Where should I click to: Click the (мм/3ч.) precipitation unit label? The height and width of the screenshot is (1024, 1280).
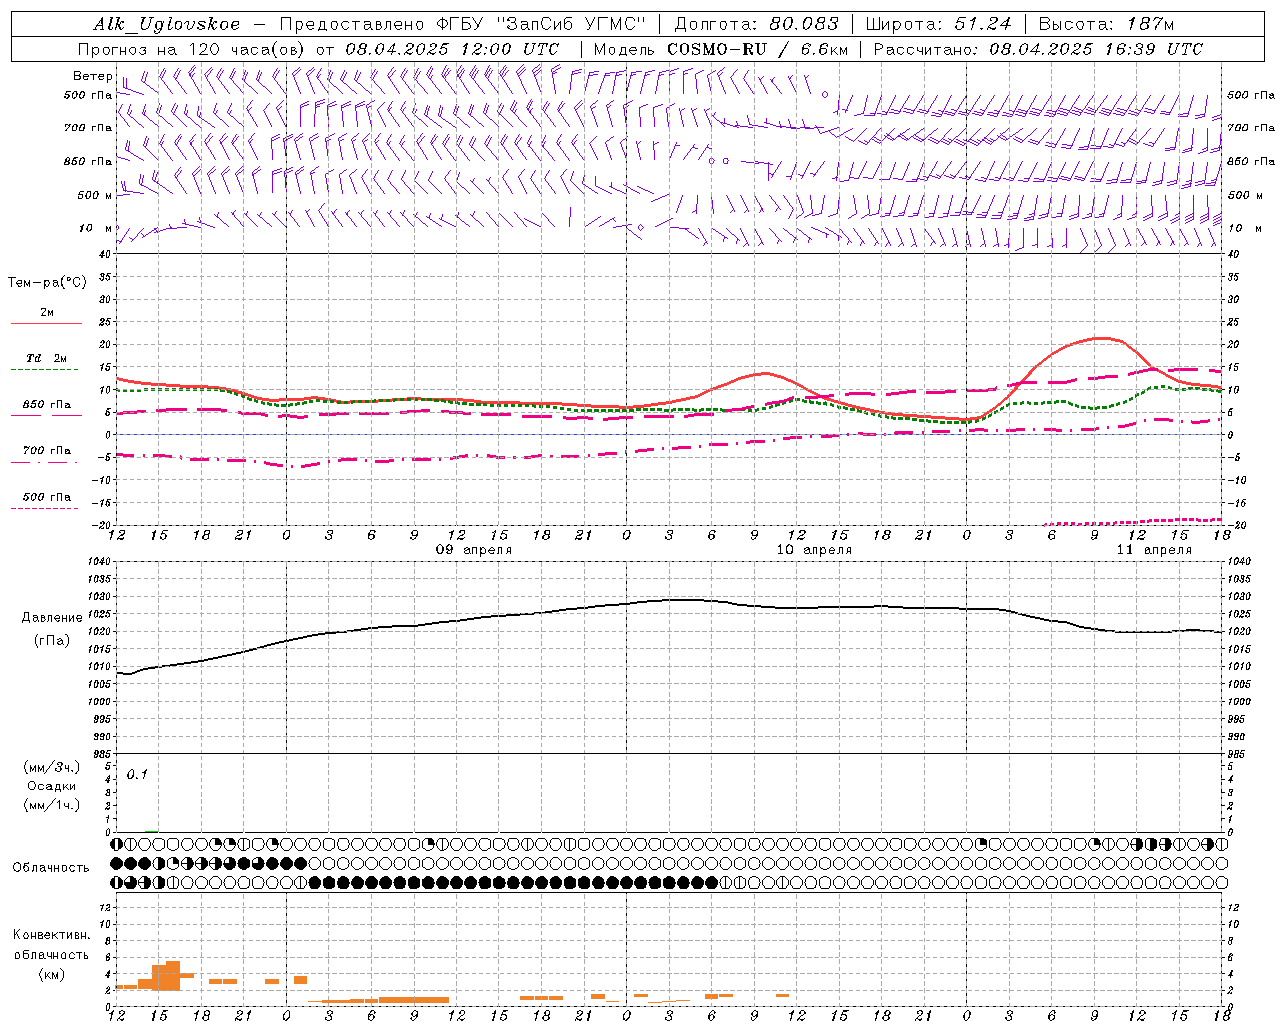point(51,768)
